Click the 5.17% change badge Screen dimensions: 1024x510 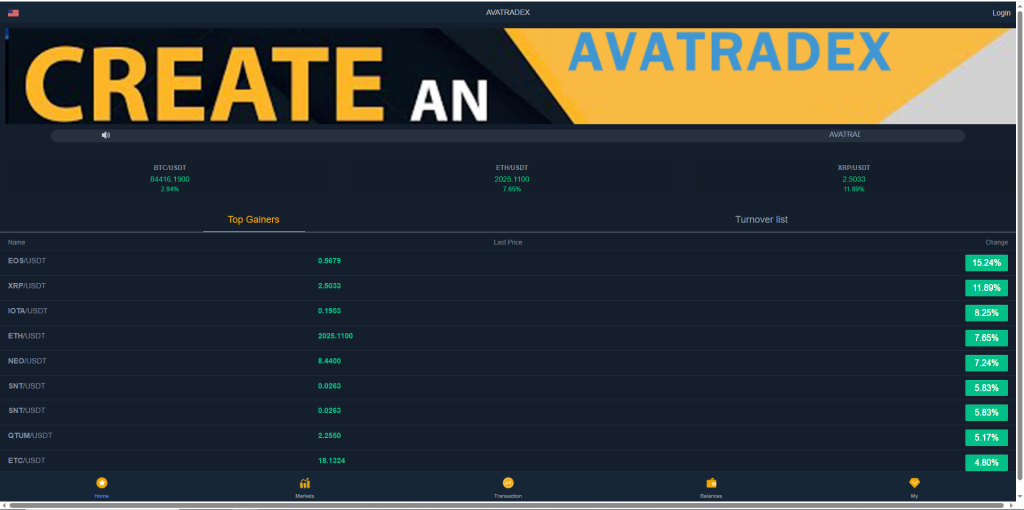click(x=986, y=438)
